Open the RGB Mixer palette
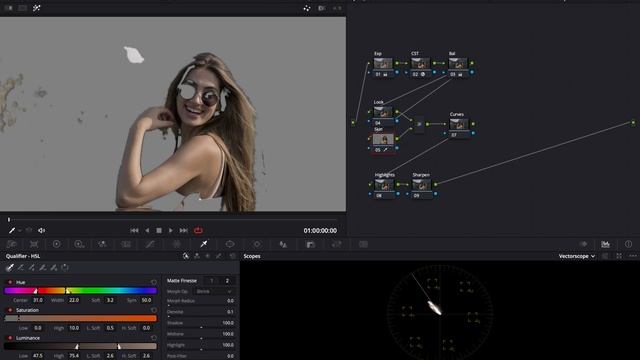The image size is (640, 360). [102, 244]
